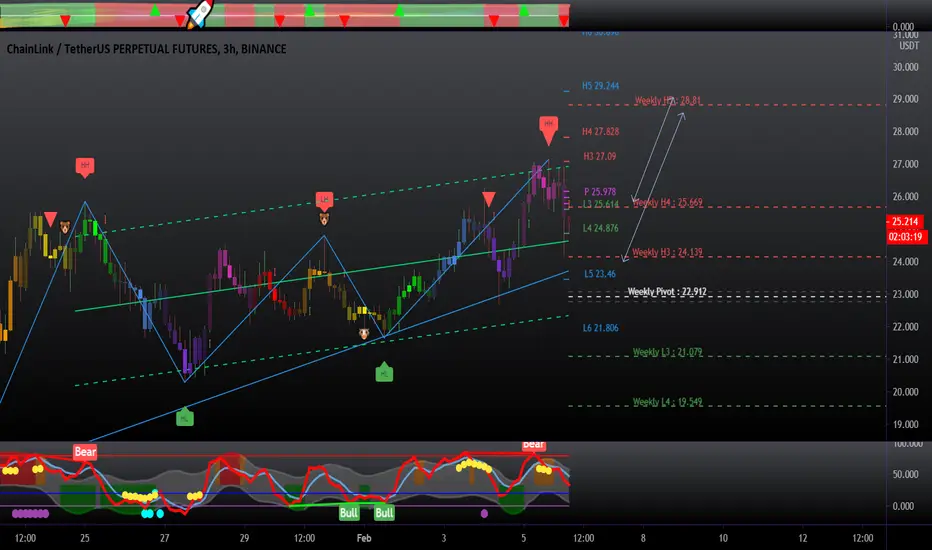
Task: Select the bear emoji above the Feb low
Action: pyautogui.click(x=364, y=334)
